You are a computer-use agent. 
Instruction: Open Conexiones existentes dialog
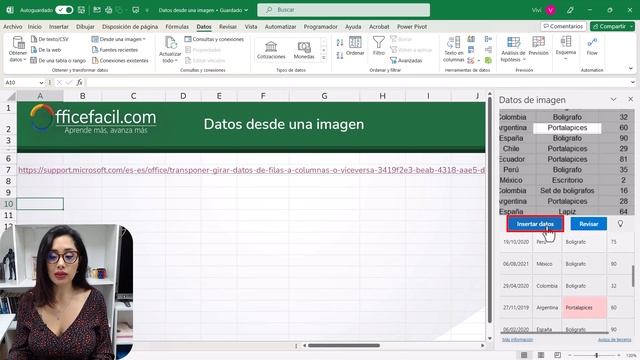coord(120,60)
